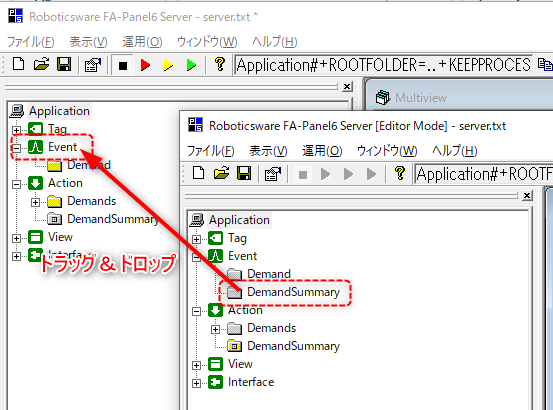Click the yellow question mark help icon in back window
553x410 pixels.
[x=220, y=65]
